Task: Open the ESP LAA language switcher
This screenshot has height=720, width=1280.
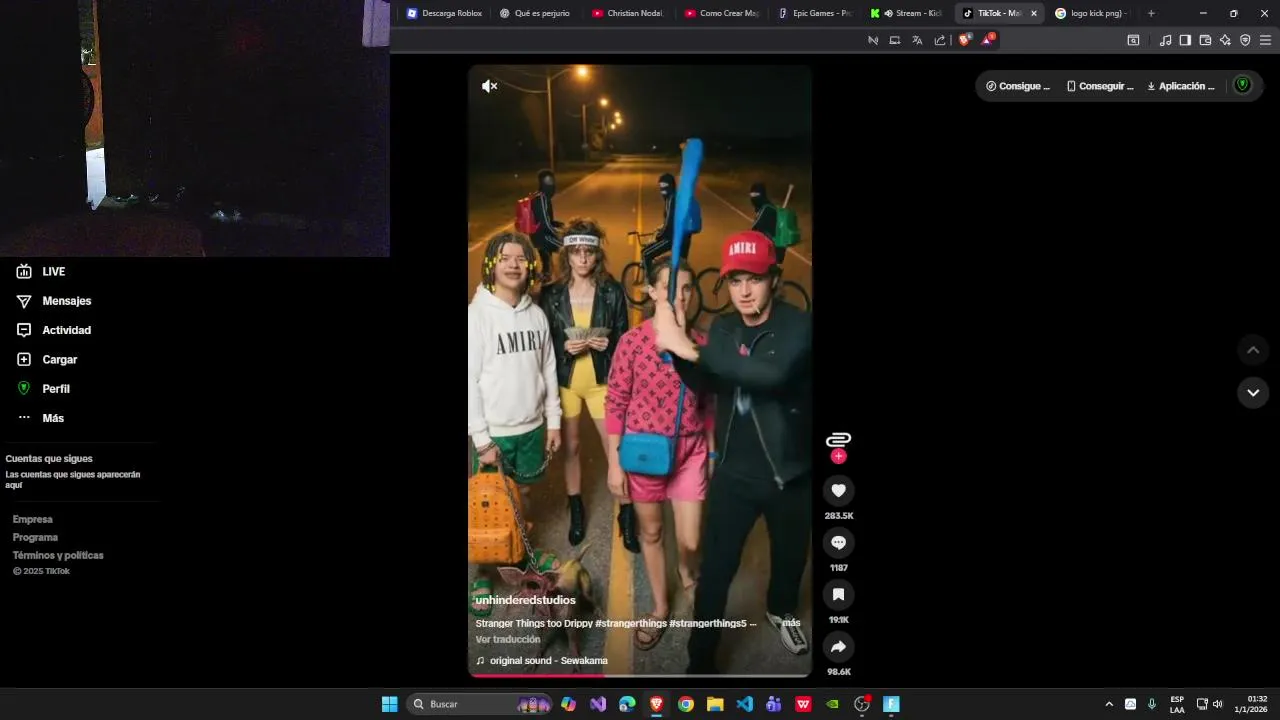Action: [1177, 704]
